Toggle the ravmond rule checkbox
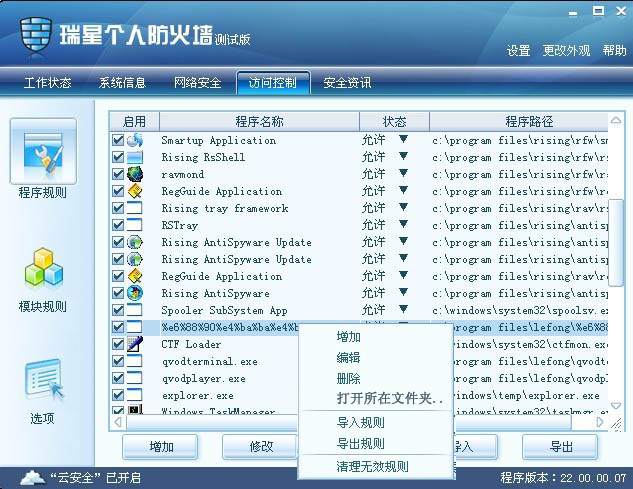Viewport: 633px width, 489px height. (118, 174)
